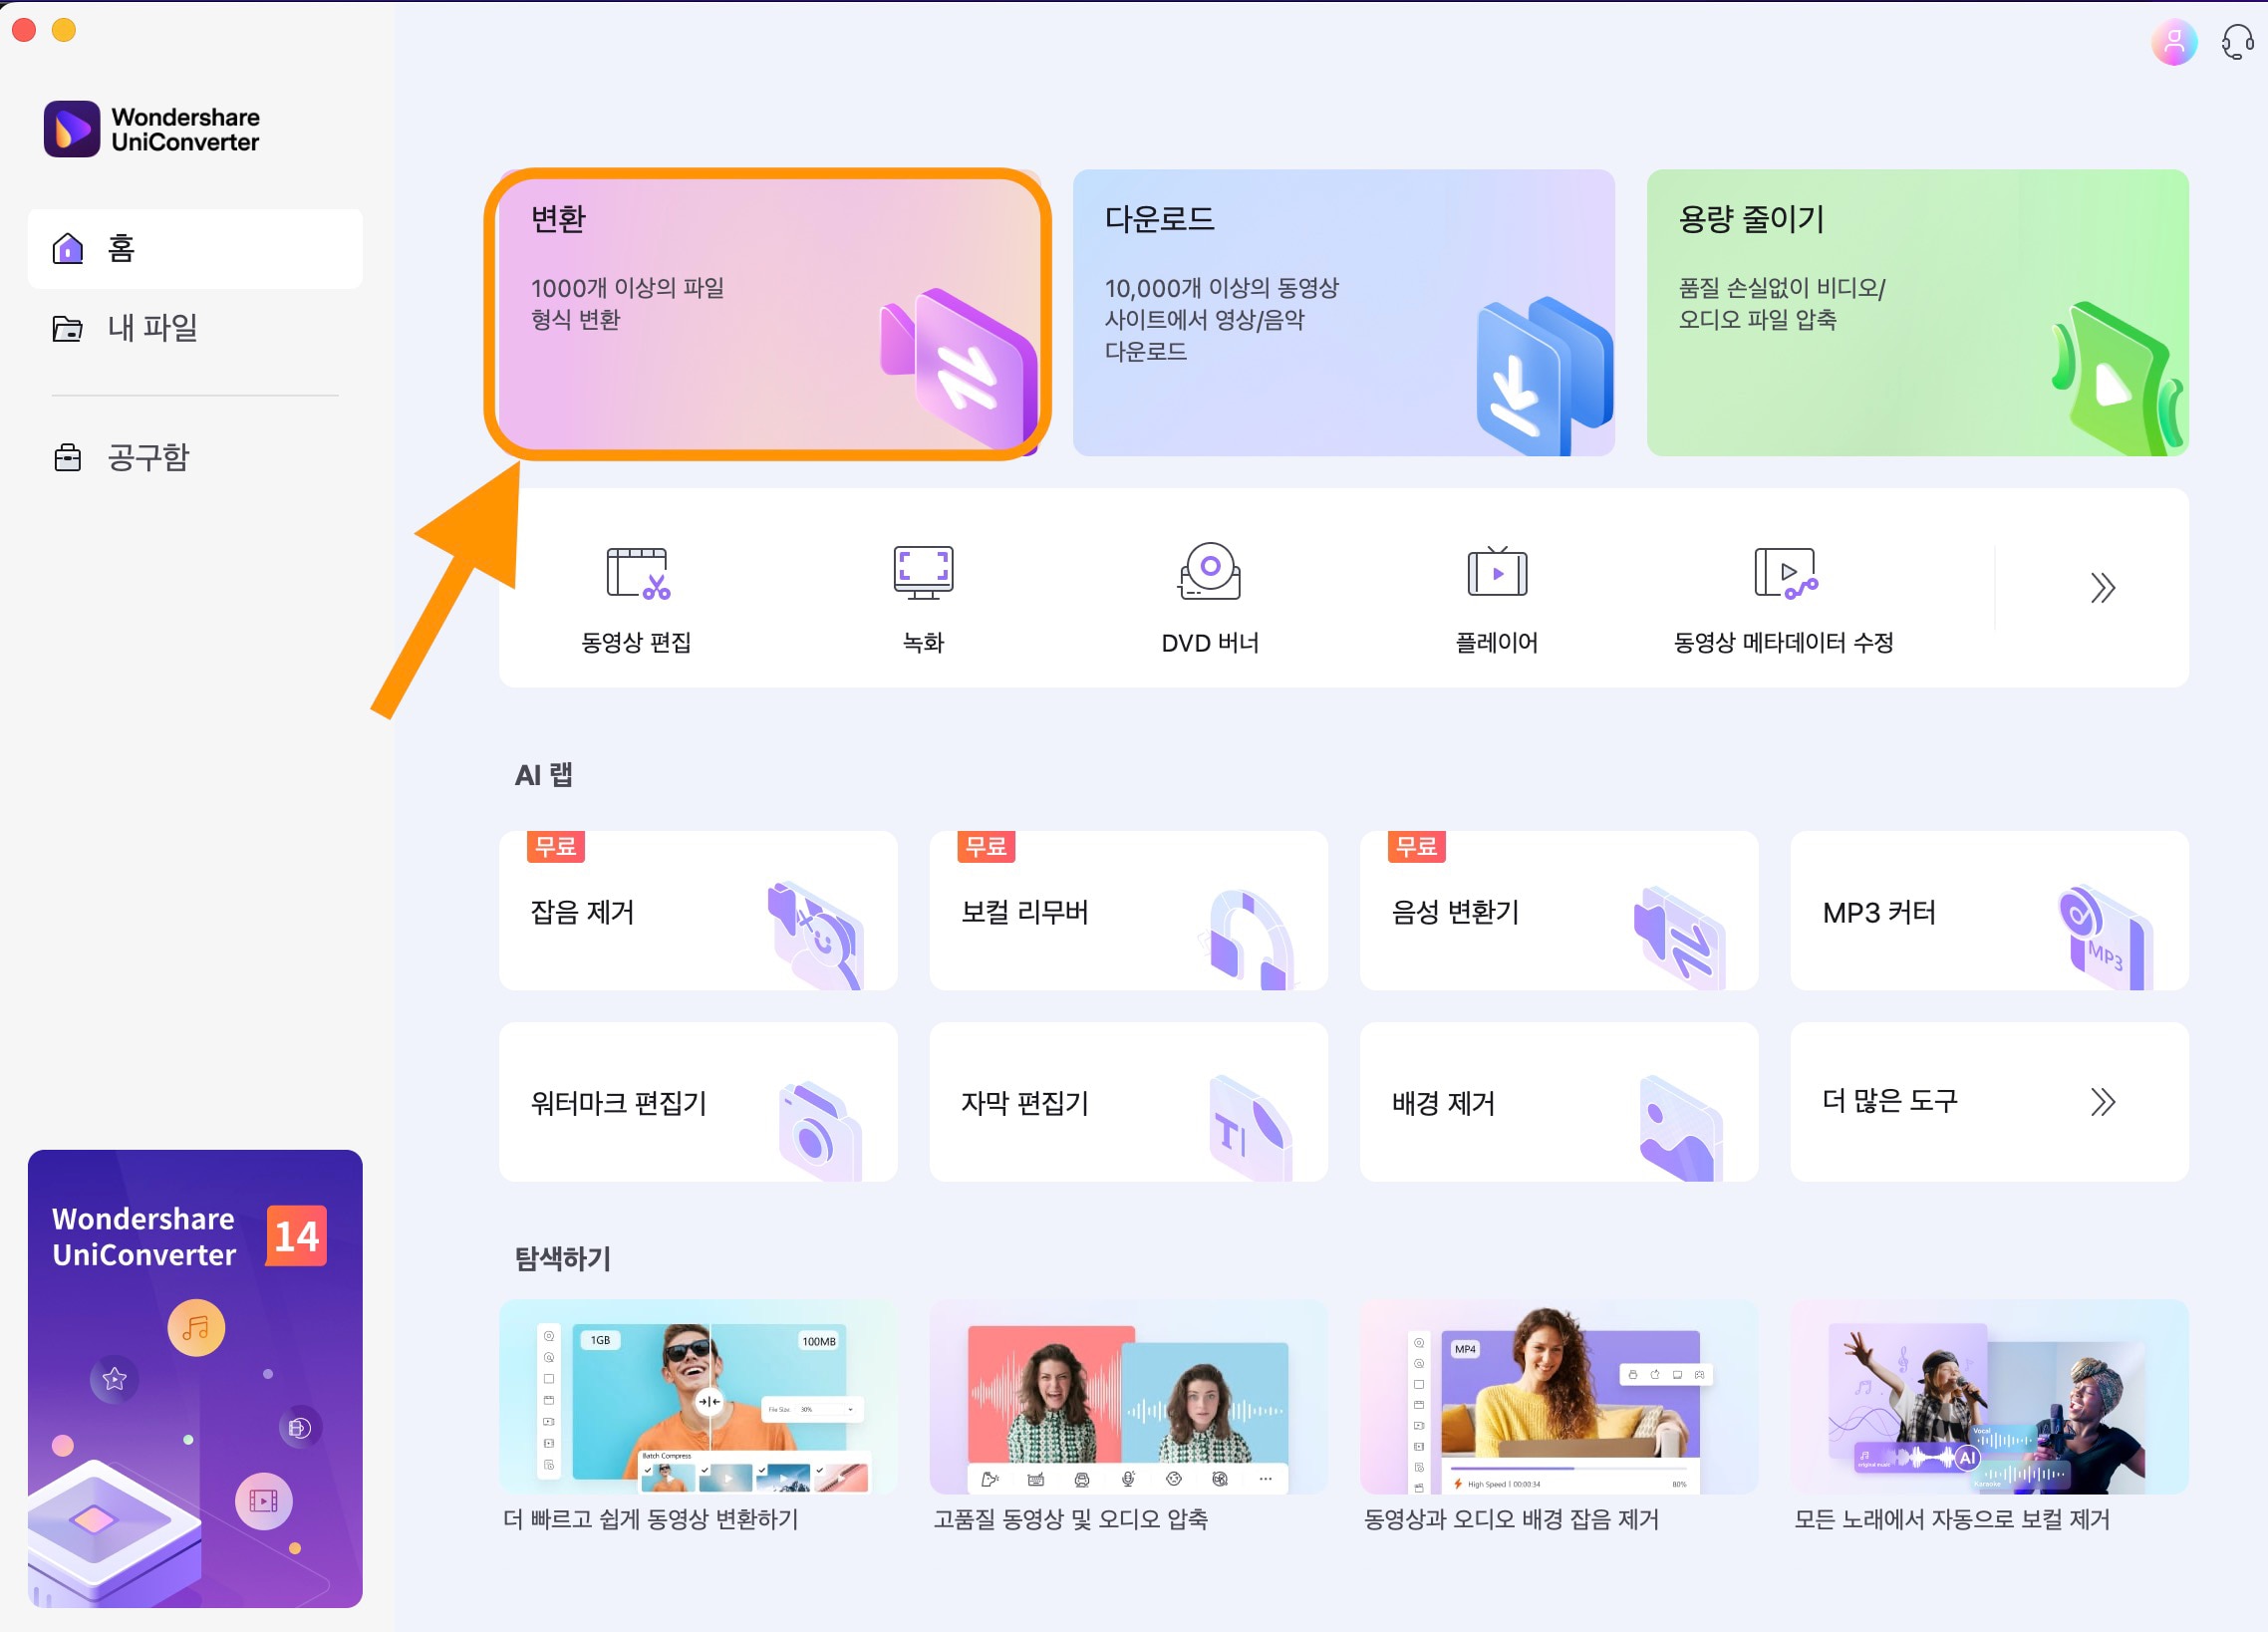Click the 품질 손실없이 비디오/오디오 파일 압축 description
This screenshot has height=1632, width=2268.
click(1781, 304)
